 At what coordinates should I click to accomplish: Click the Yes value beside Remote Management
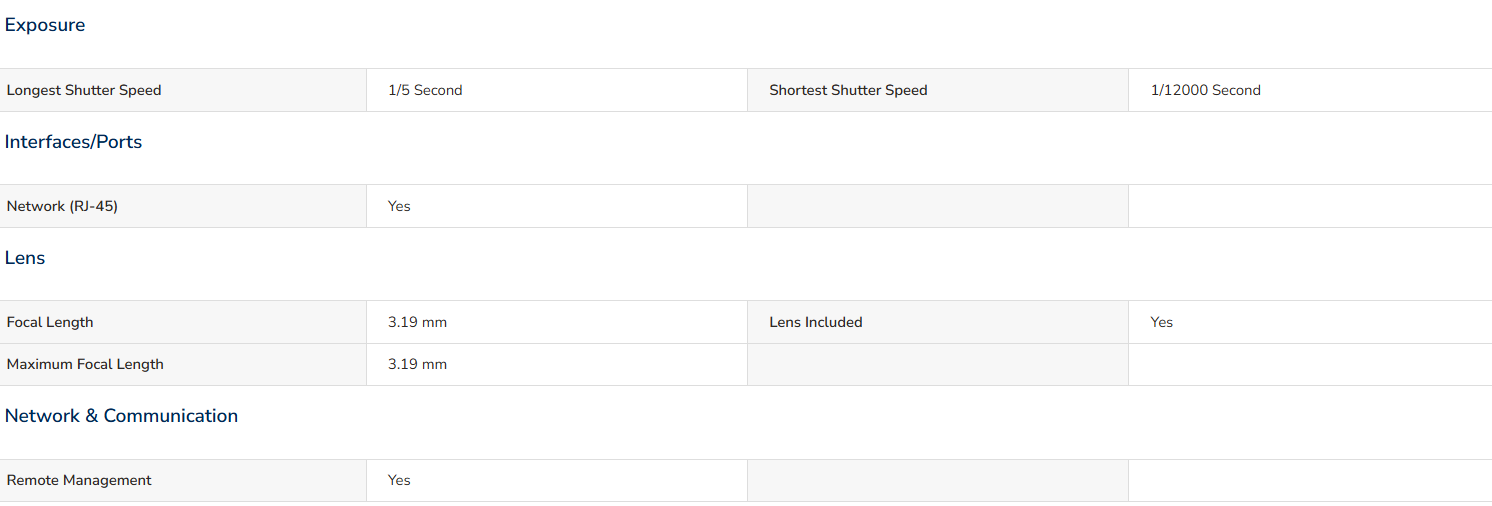click(399, 480)
